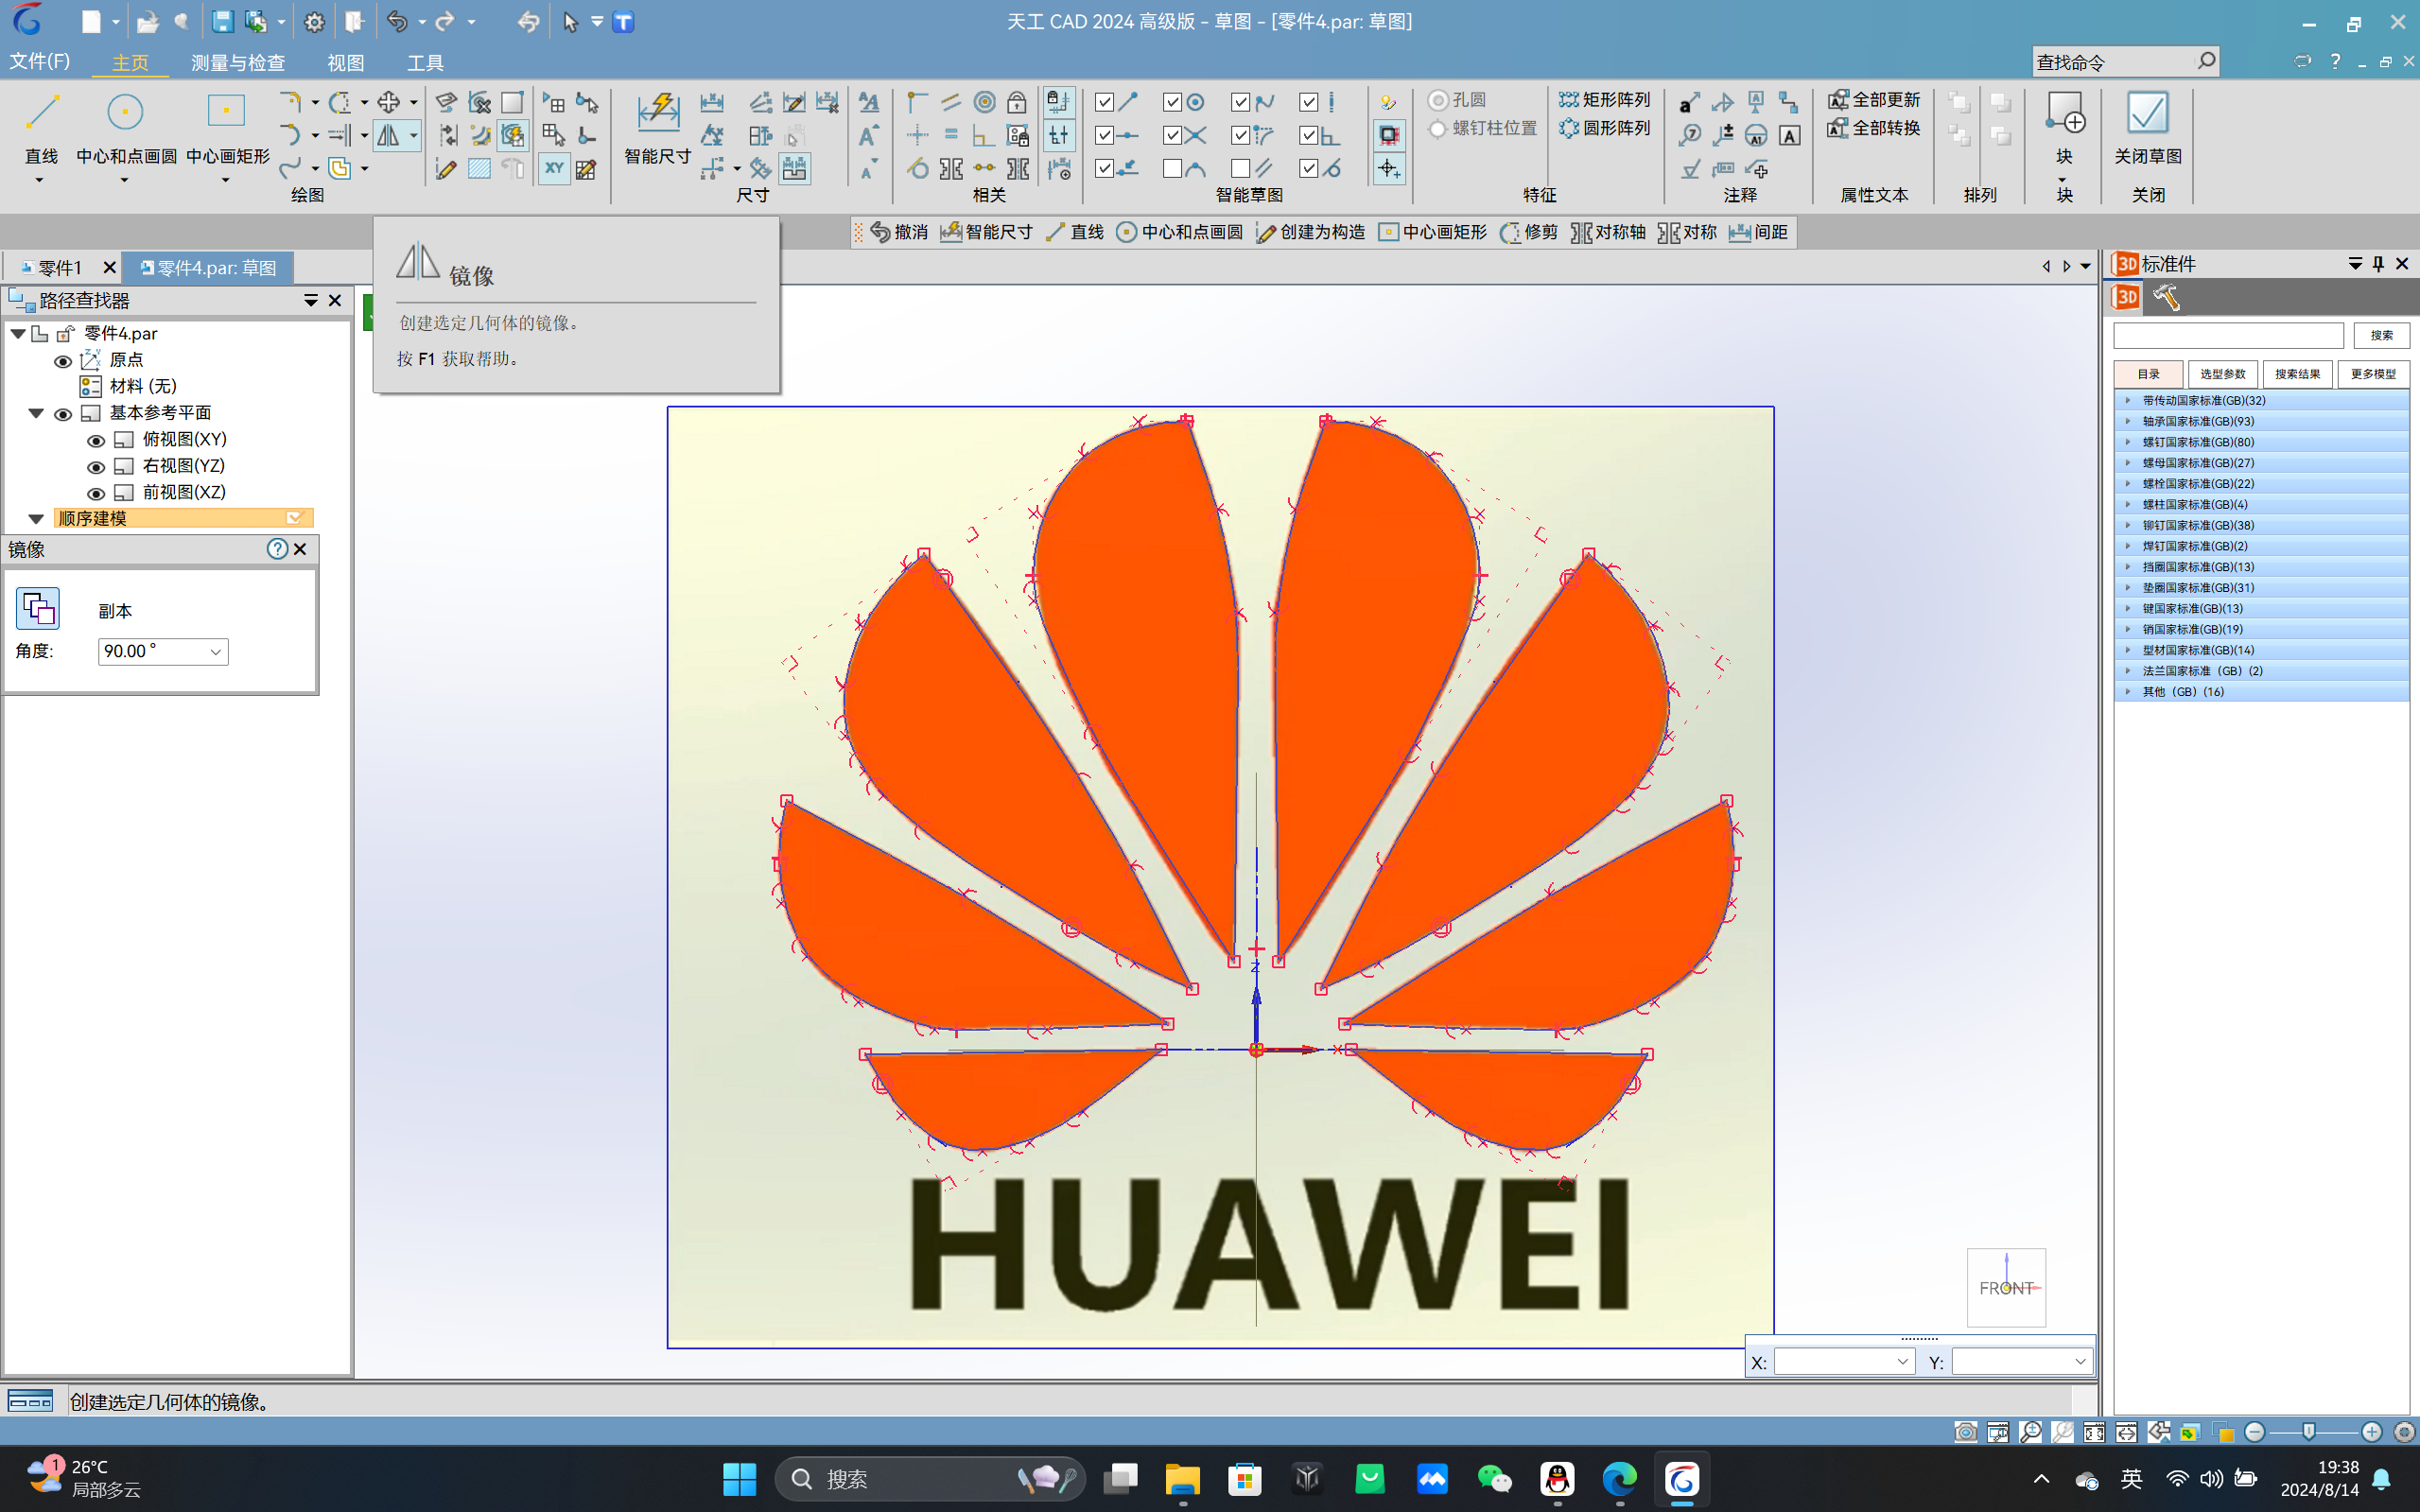This screenshot has width=2420, height=1512.
Task: Click the More Models (更多模型) button
Action: [2373, 374]
